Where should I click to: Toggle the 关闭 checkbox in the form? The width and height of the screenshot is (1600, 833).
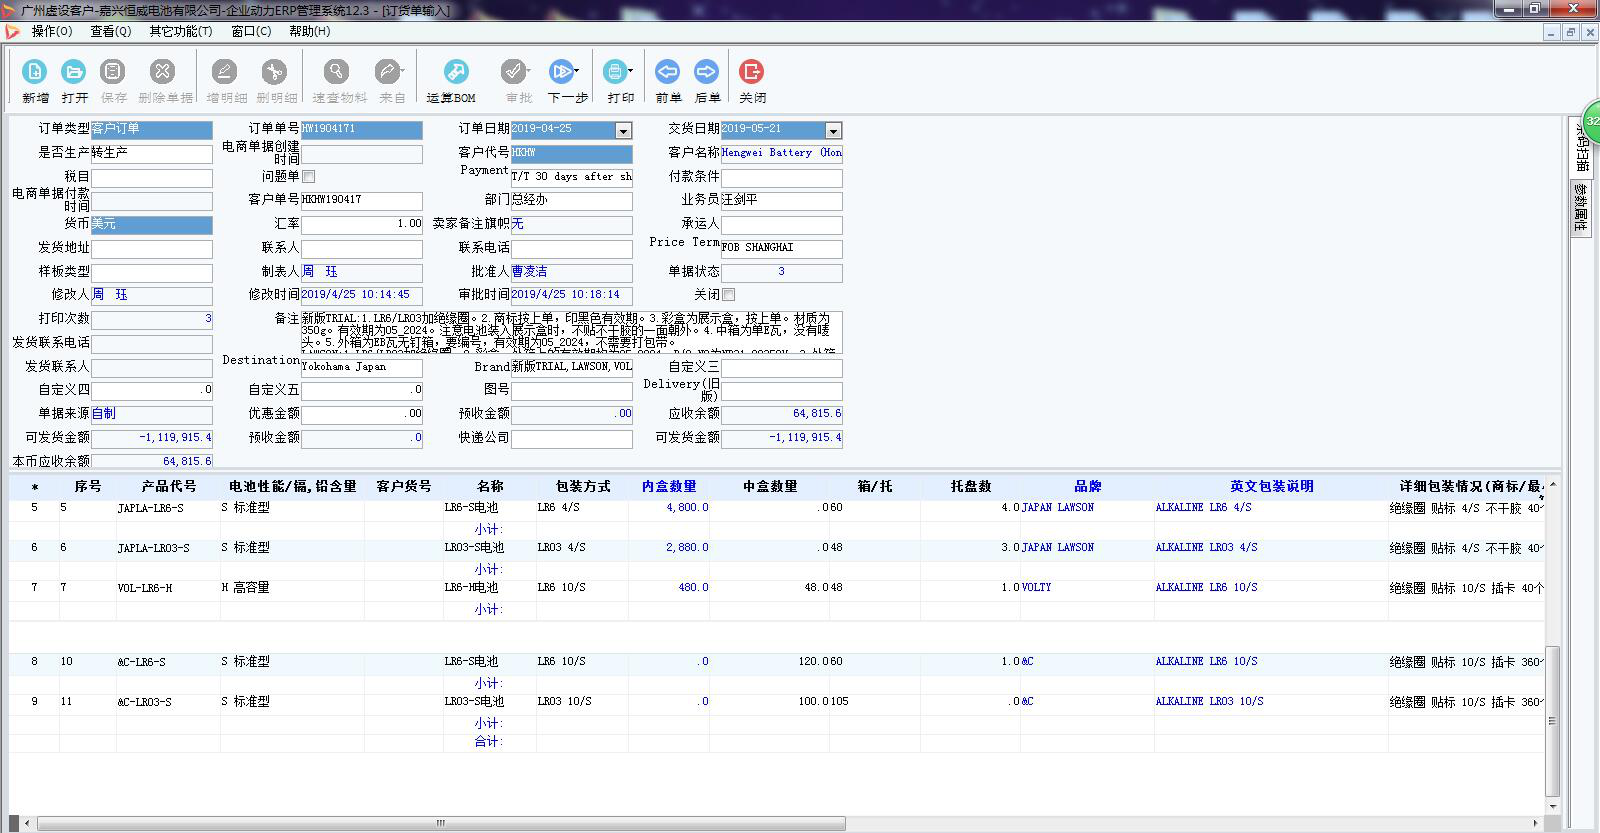(728, 295)
